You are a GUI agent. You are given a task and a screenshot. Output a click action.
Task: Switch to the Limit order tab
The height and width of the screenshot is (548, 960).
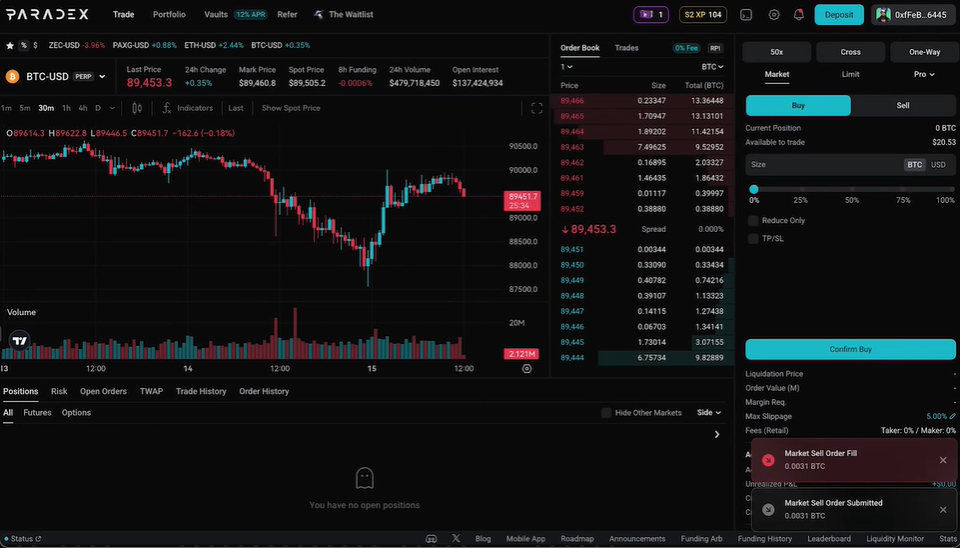coord(850,74)
